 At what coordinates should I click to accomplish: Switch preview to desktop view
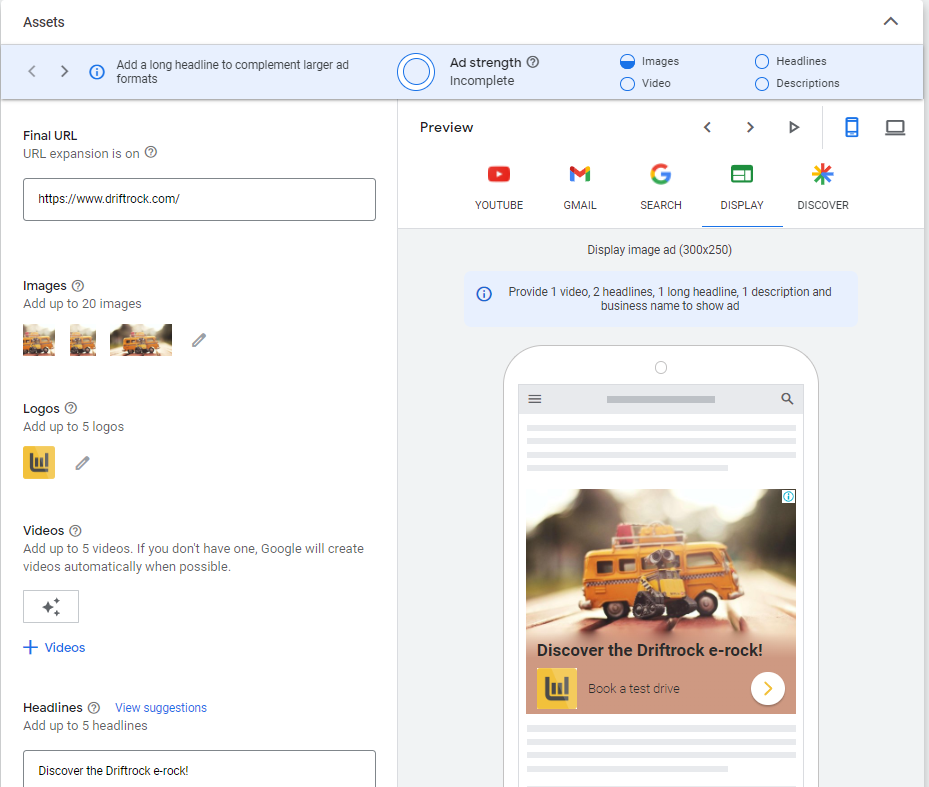(894, 127)
